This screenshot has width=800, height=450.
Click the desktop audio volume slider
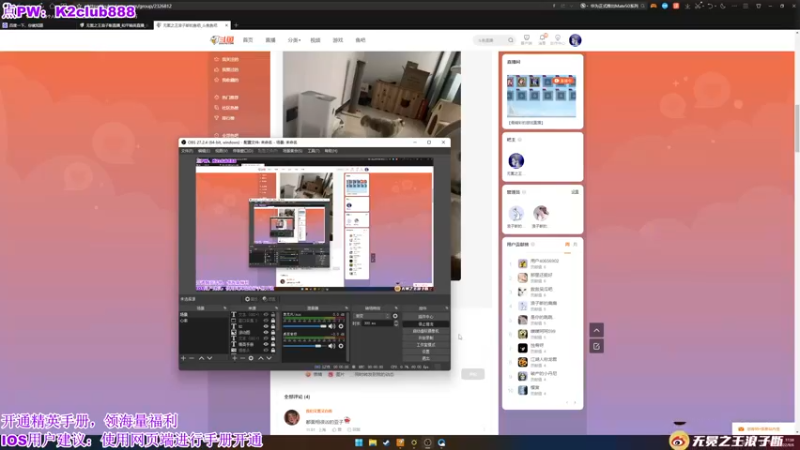(x=305, y=346)
